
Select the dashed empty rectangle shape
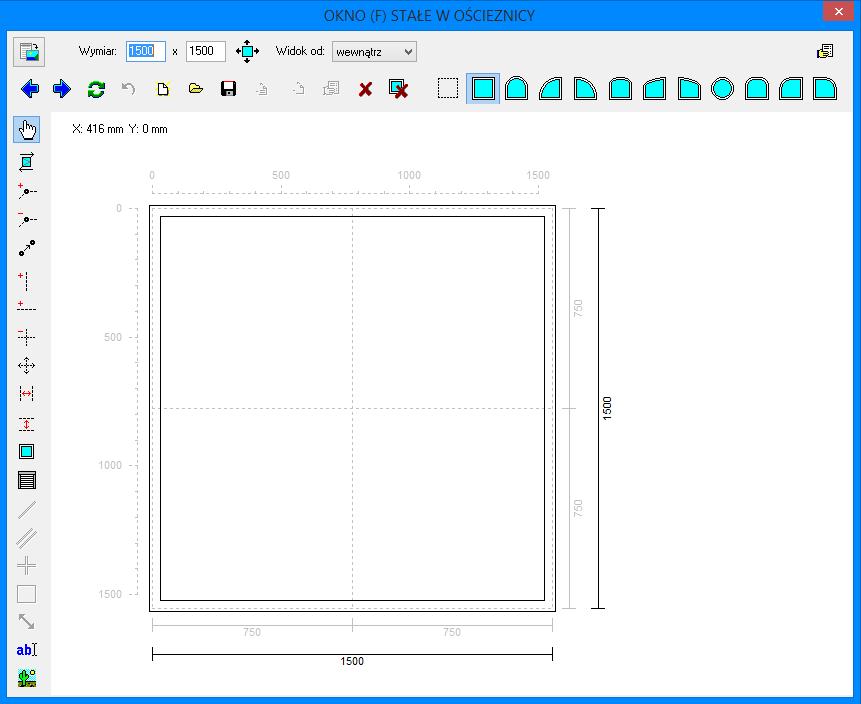pyautogui.click(x=448, y=88)
